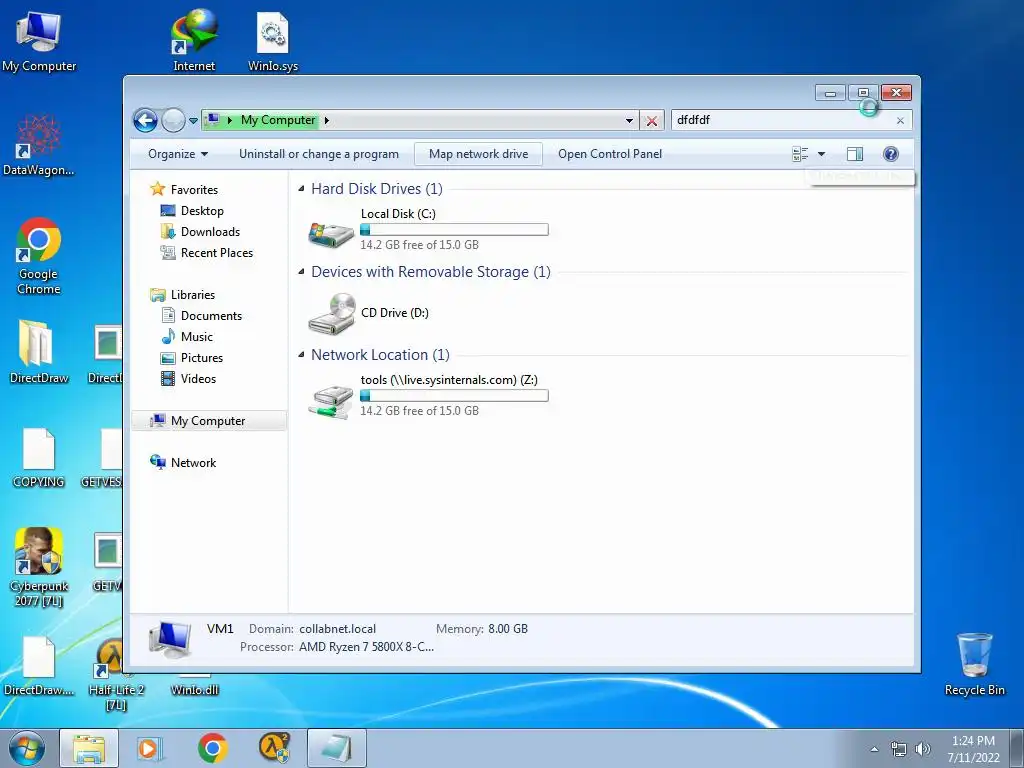Click the Network Location (1) header
The height and width of the screenshot is (768, 1024).
tap(380, 355)
